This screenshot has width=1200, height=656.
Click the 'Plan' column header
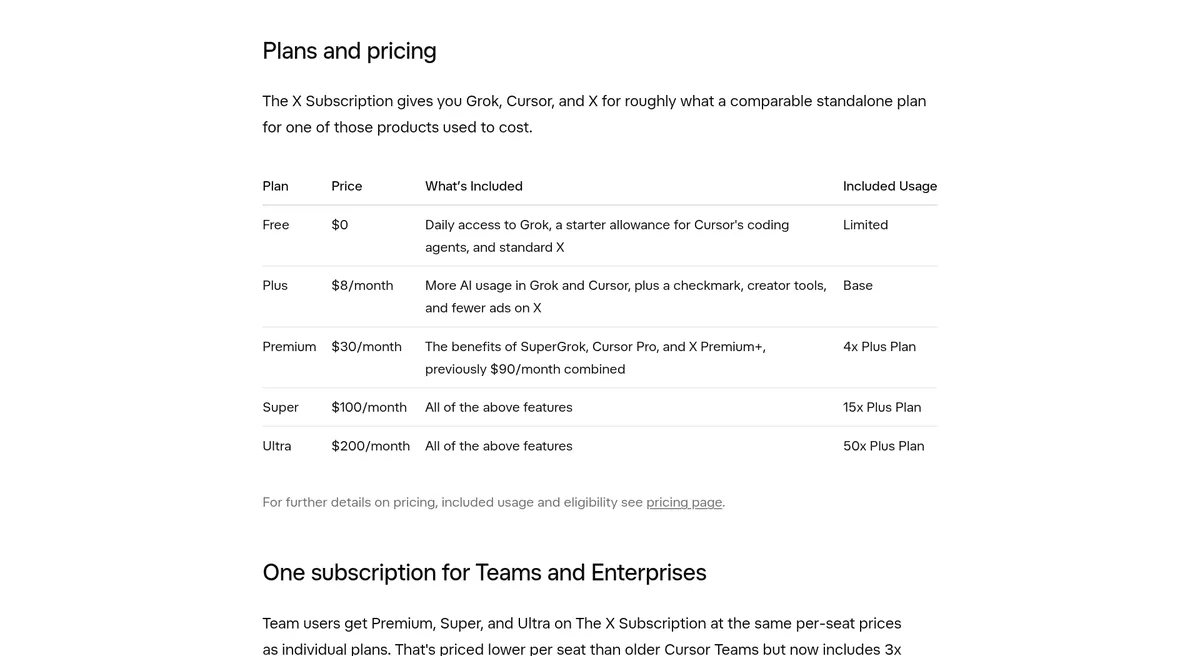tap(275, 186)
